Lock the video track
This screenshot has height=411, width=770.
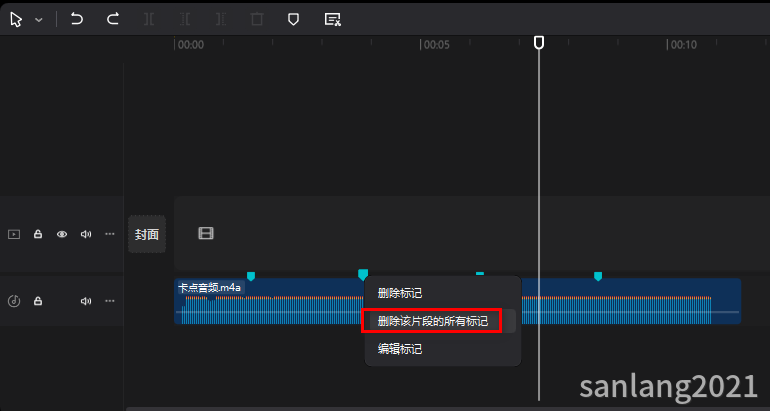click(38, 234)
